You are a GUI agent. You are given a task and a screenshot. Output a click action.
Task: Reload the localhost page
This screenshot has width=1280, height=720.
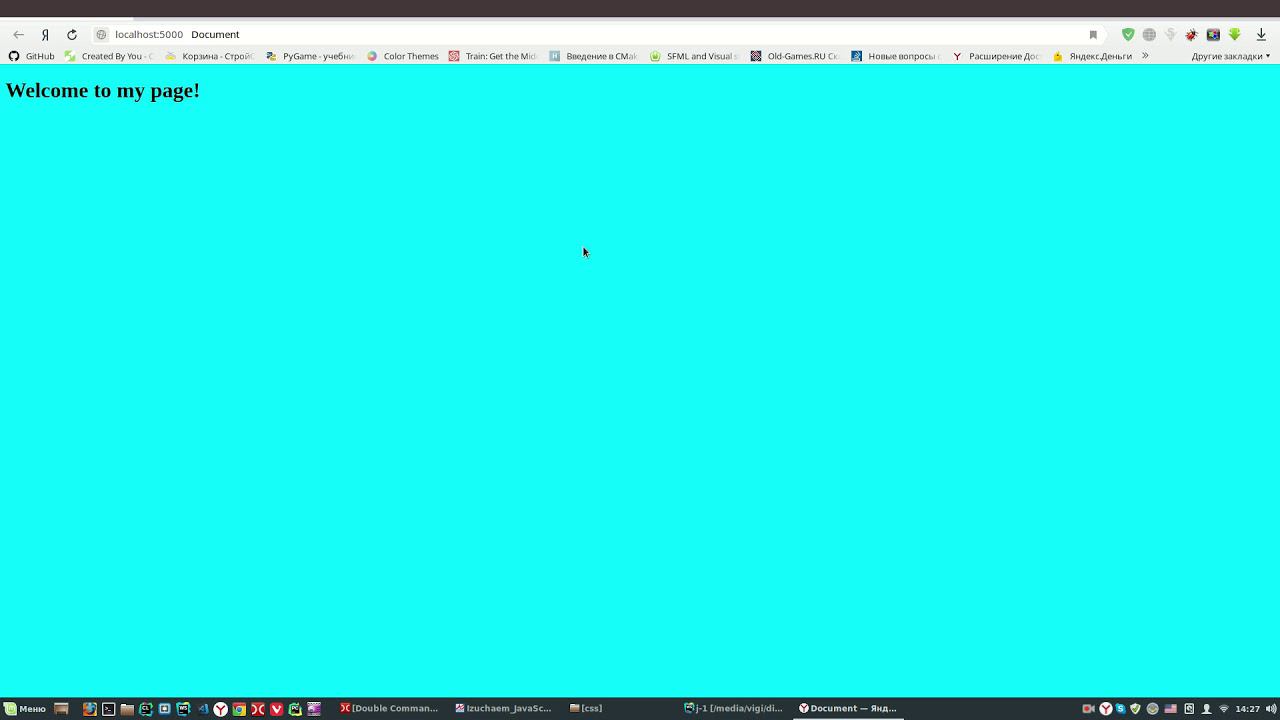tap(72, 34)
